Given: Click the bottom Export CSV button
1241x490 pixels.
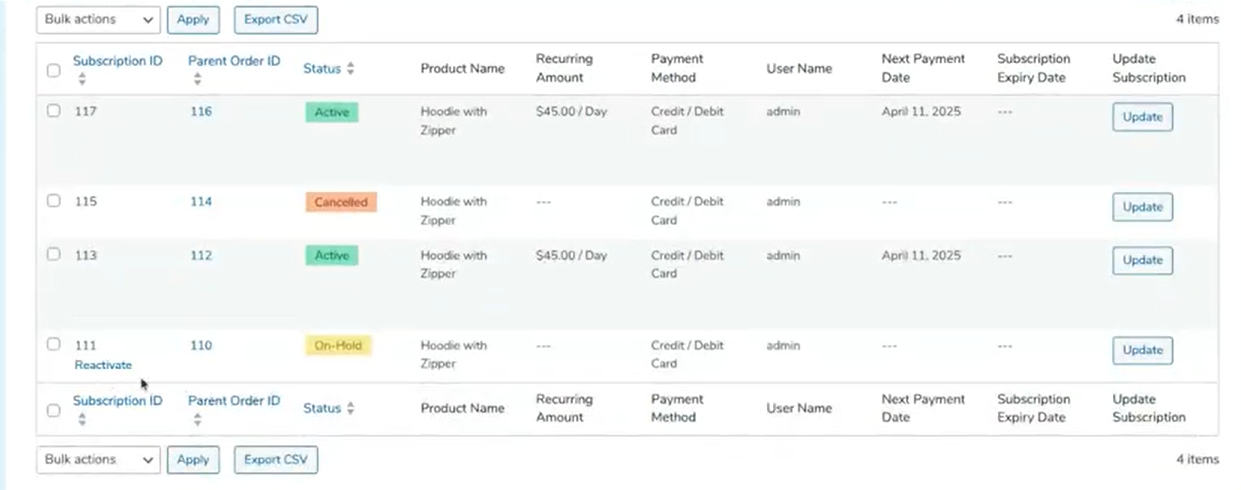Looking at the screenshot, I should 276,459.
